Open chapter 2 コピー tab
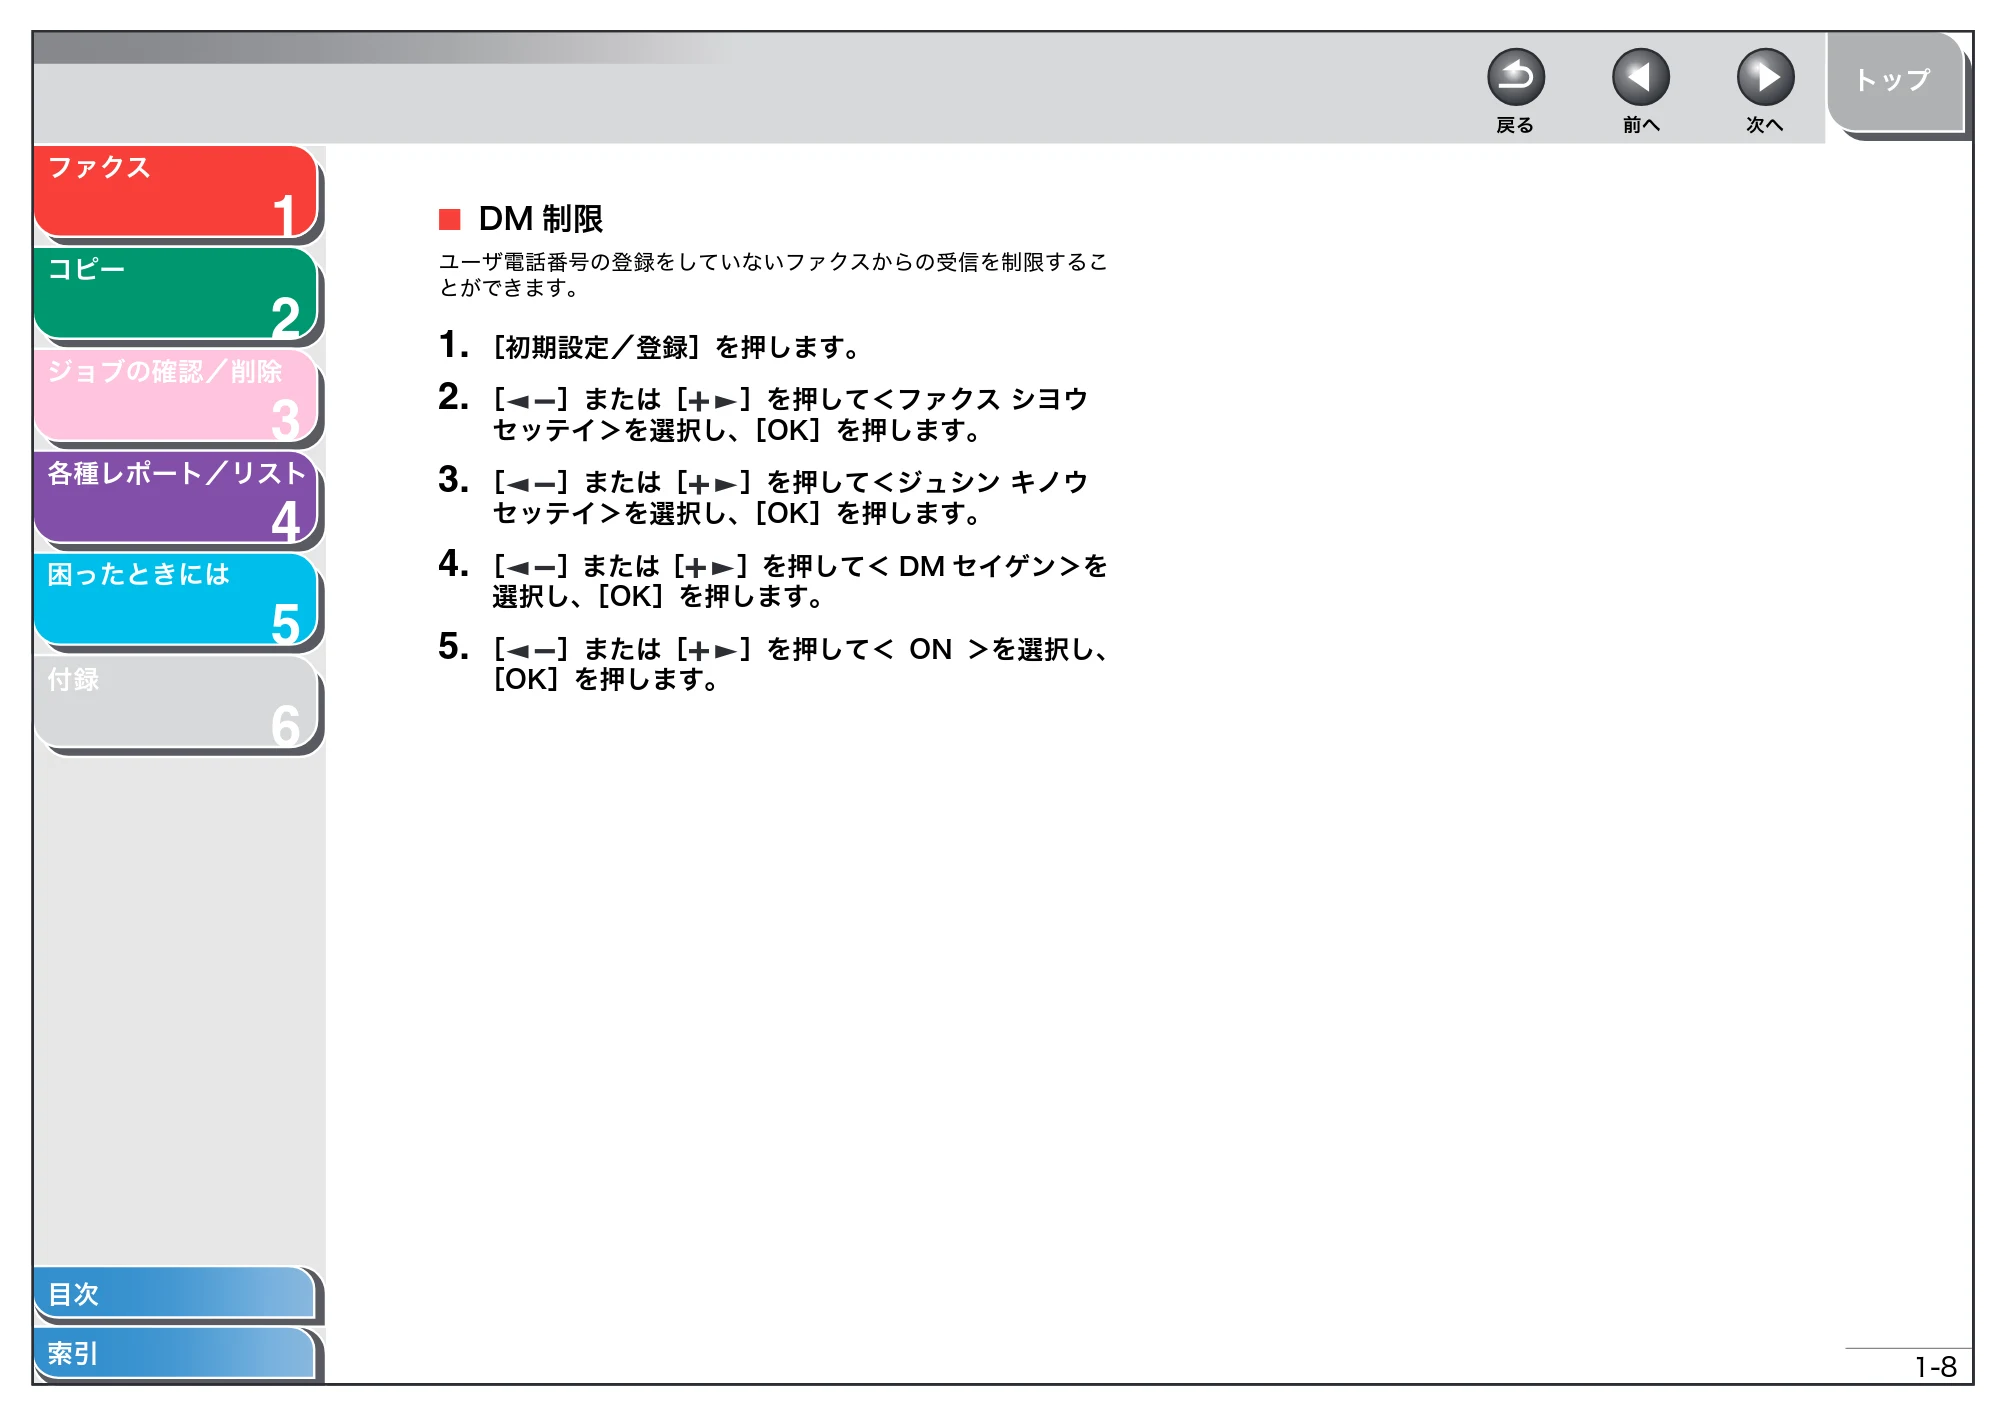2000x1415 pixels. [x=176, y=294]
